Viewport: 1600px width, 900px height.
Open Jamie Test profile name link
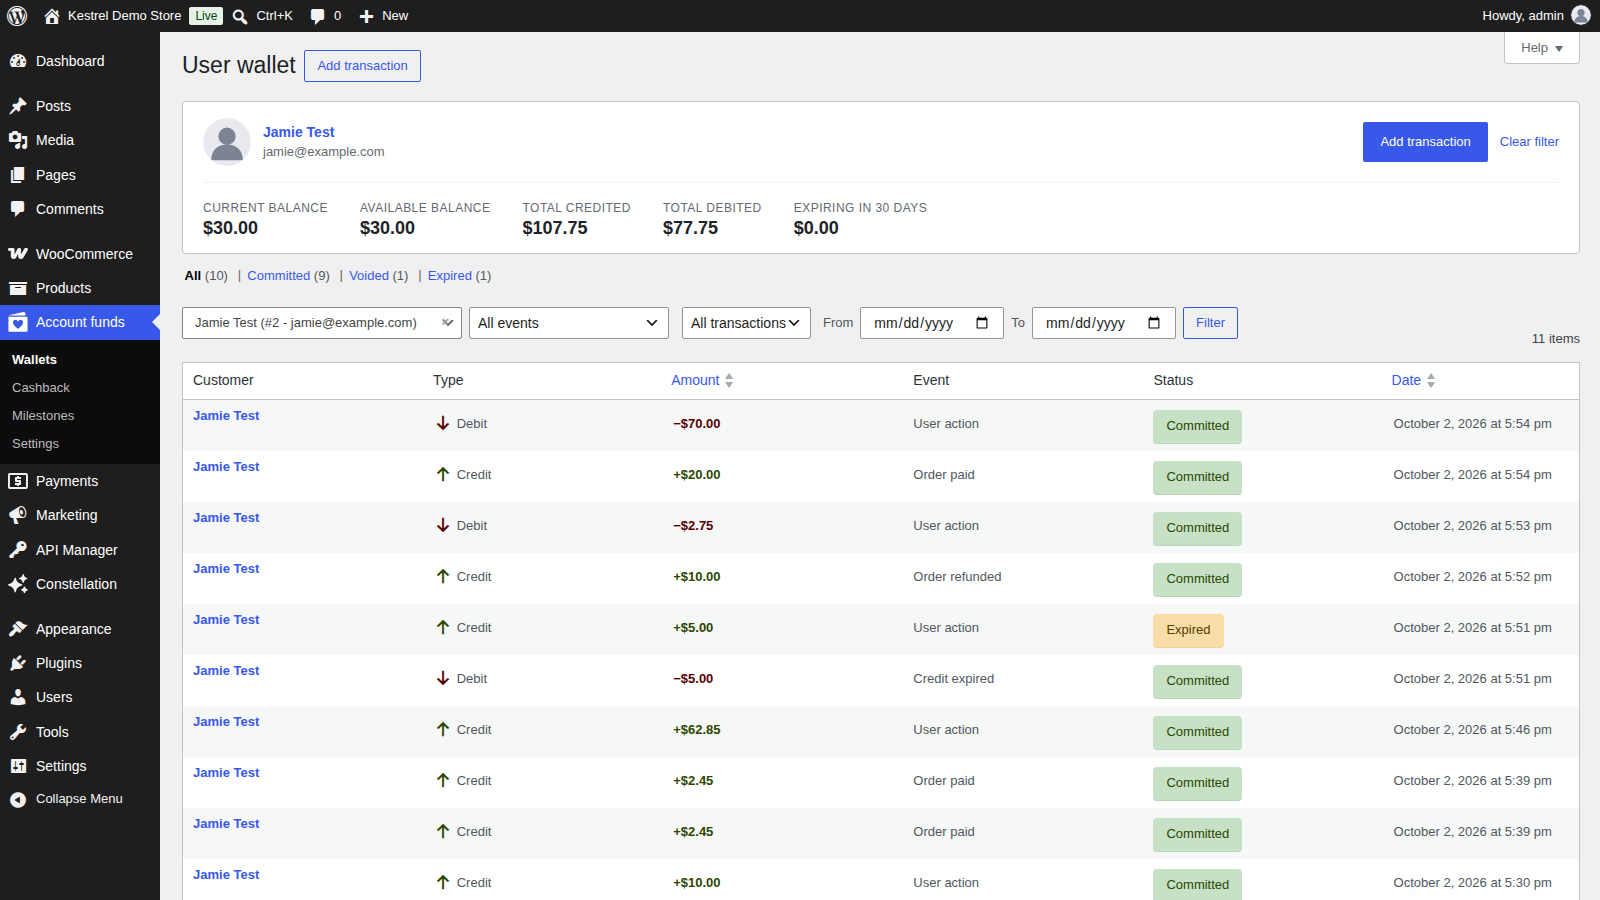(298, 132)
